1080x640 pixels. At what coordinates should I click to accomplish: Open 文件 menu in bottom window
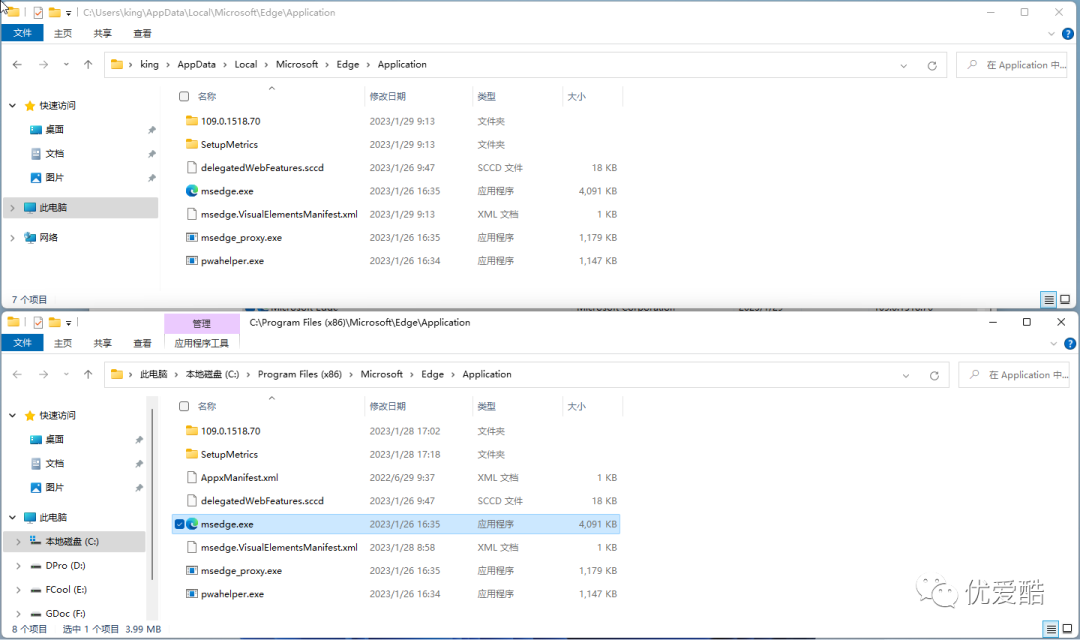[x=22, y=343]
